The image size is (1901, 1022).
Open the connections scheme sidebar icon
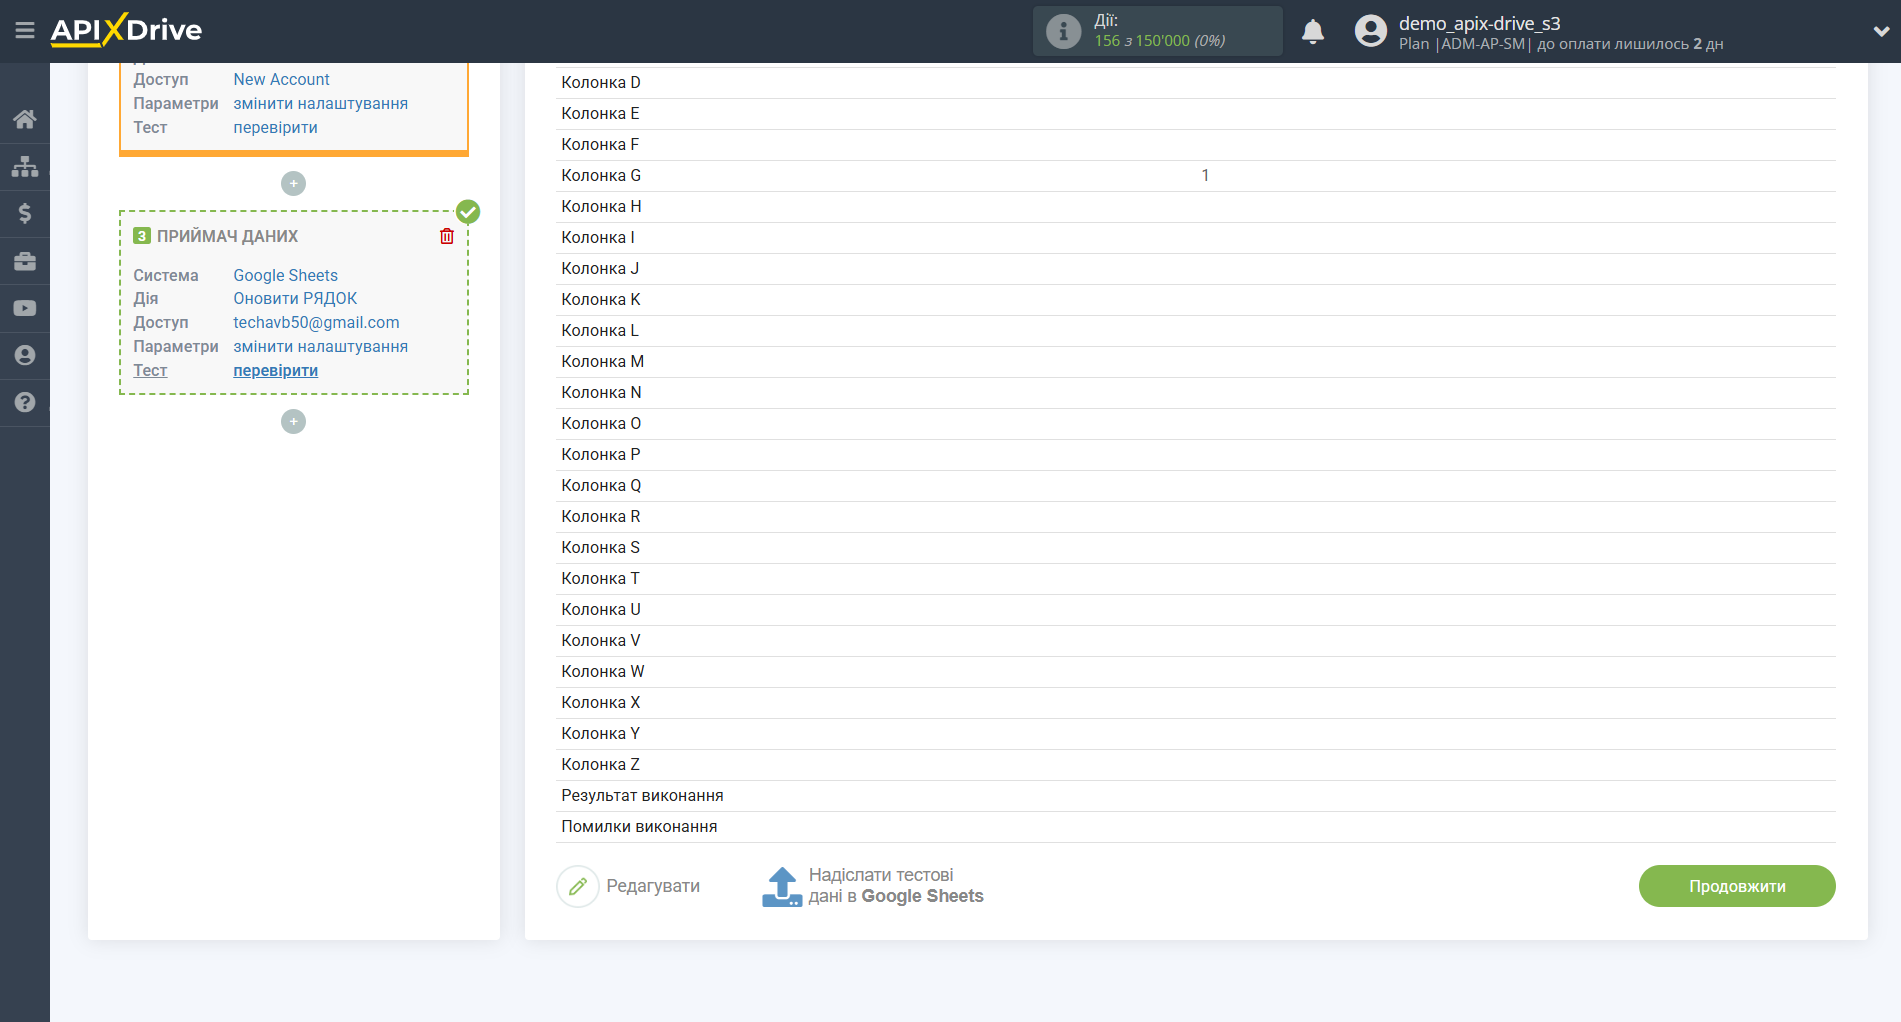[25, 165]
